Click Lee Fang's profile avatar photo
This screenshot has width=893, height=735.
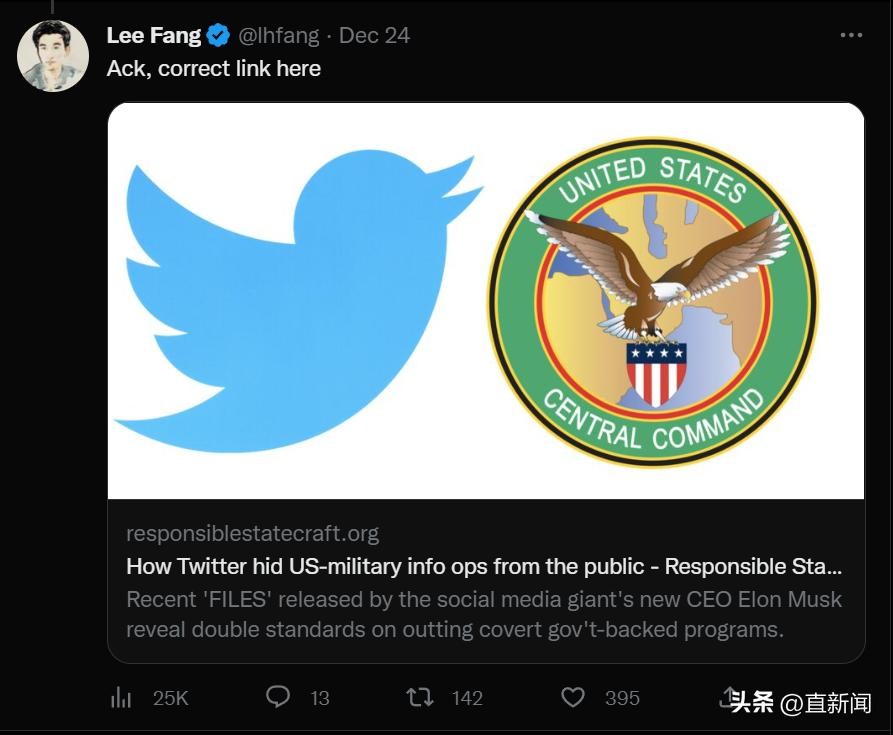coord(53,56)
